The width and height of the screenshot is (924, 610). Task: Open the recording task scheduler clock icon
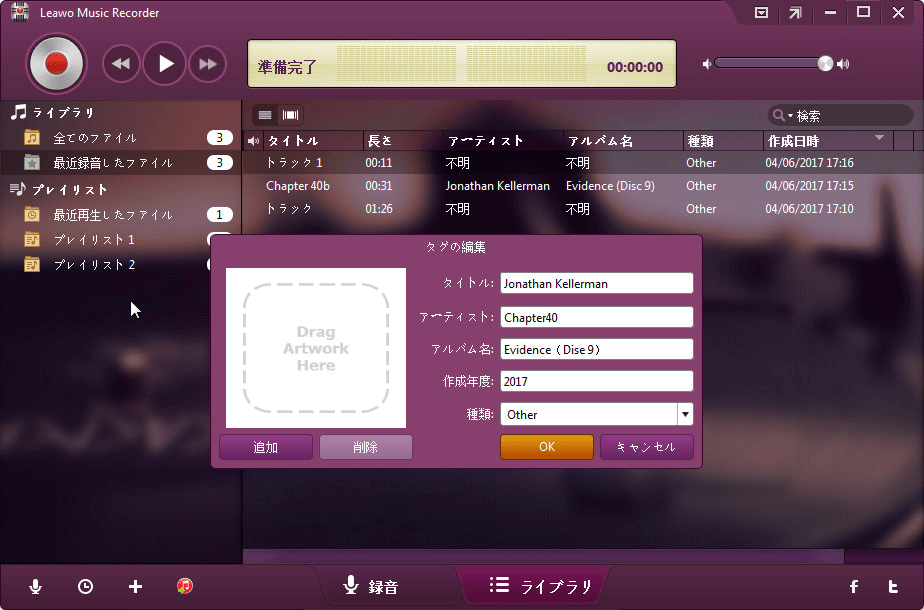click(85, 587)
